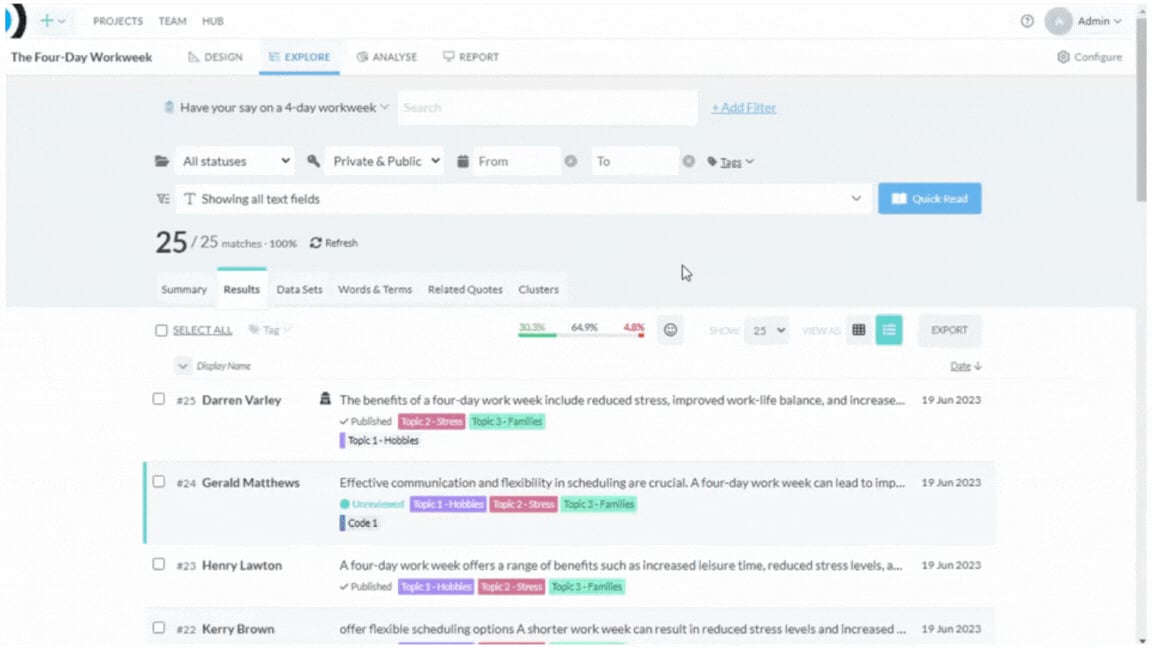The height and width of the screenshot is (648, 1152).
Task: Open the All statuses dropdown
Action: pyautogui.click(x=235, y=161)
